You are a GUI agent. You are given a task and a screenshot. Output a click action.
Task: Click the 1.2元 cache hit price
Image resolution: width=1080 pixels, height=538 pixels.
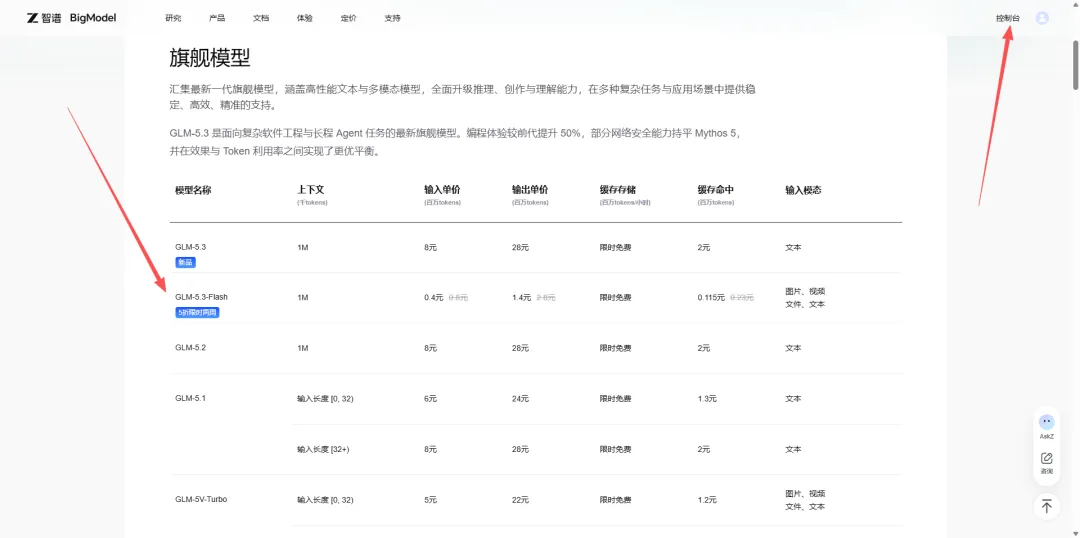(707, 500)
